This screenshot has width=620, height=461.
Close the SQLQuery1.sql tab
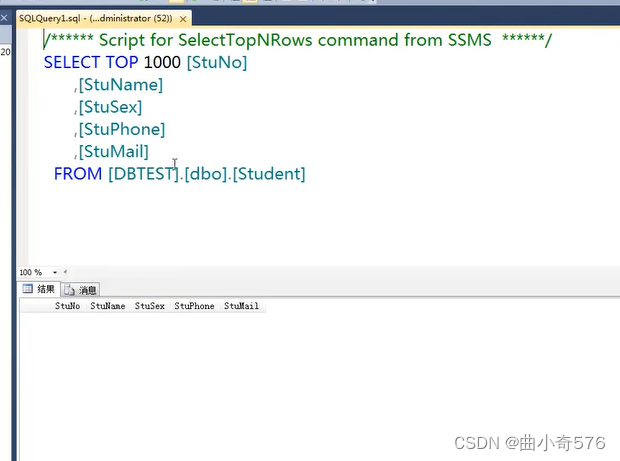(183, 19)
